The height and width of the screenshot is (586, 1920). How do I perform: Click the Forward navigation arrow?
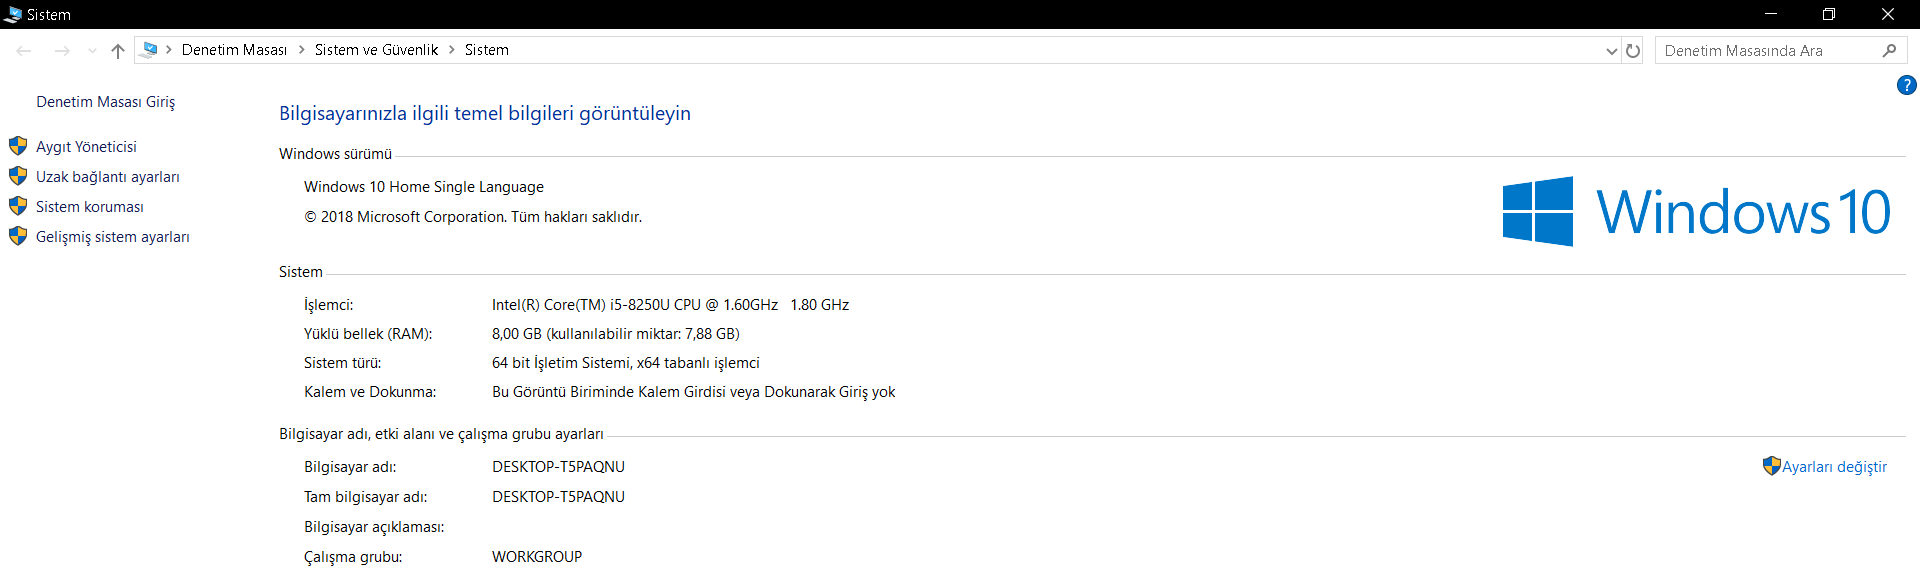(x=62, y=50)
